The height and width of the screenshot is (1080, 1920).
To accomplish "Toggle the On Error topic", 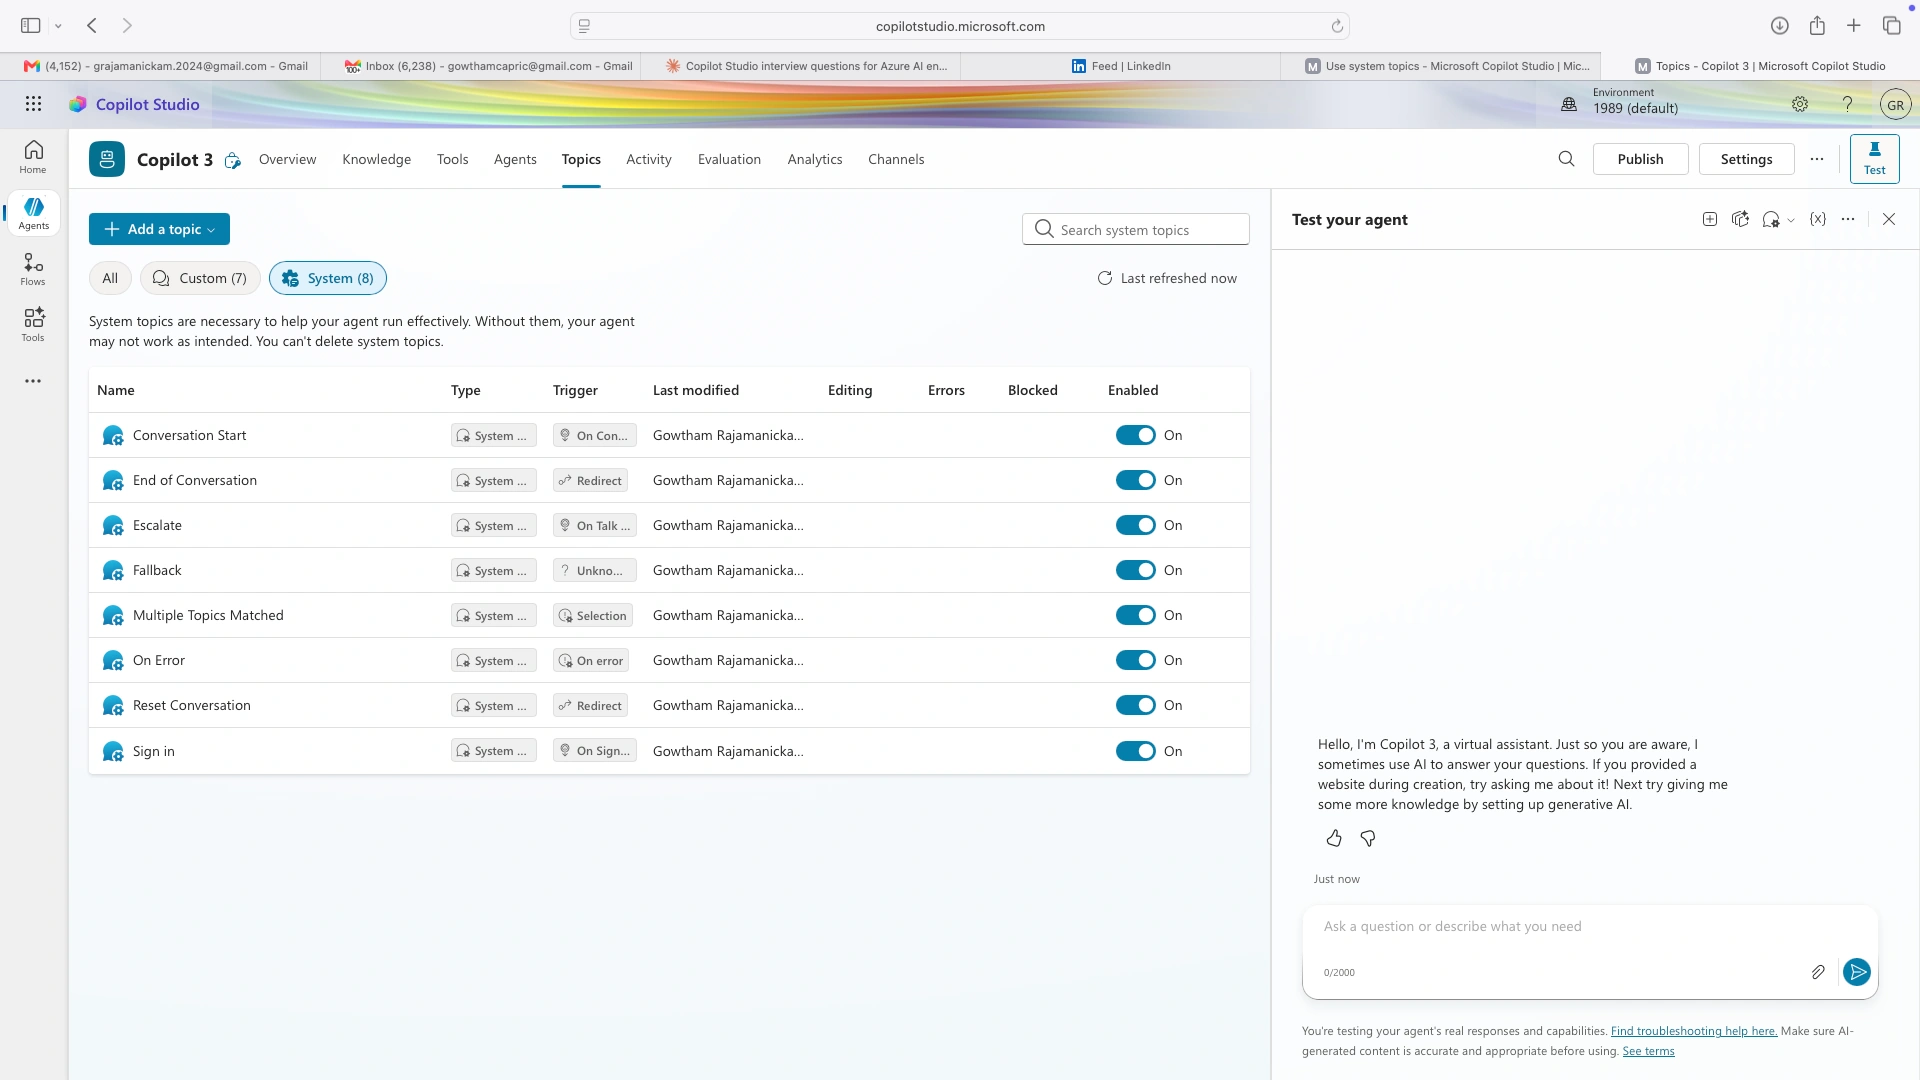I will coord(1136,660).
